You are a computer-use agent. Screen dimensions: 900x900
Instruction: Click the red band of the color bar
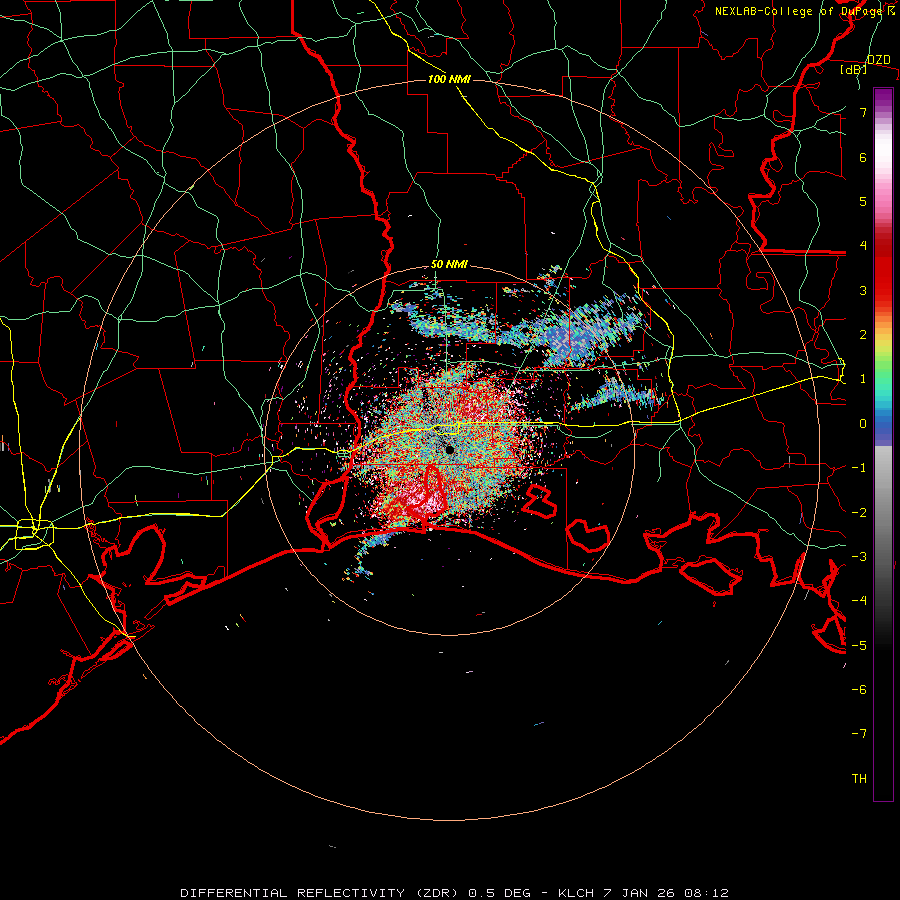(883, 270)
